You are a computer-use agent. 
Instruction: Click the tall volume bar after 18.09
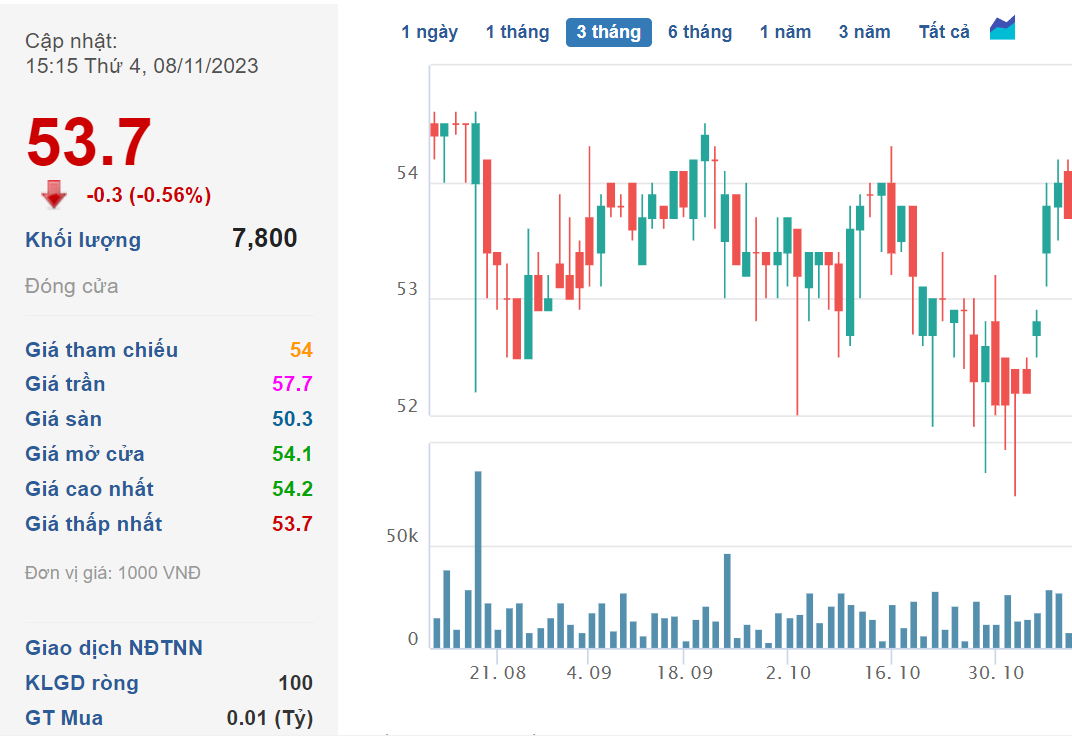[727, 600]
